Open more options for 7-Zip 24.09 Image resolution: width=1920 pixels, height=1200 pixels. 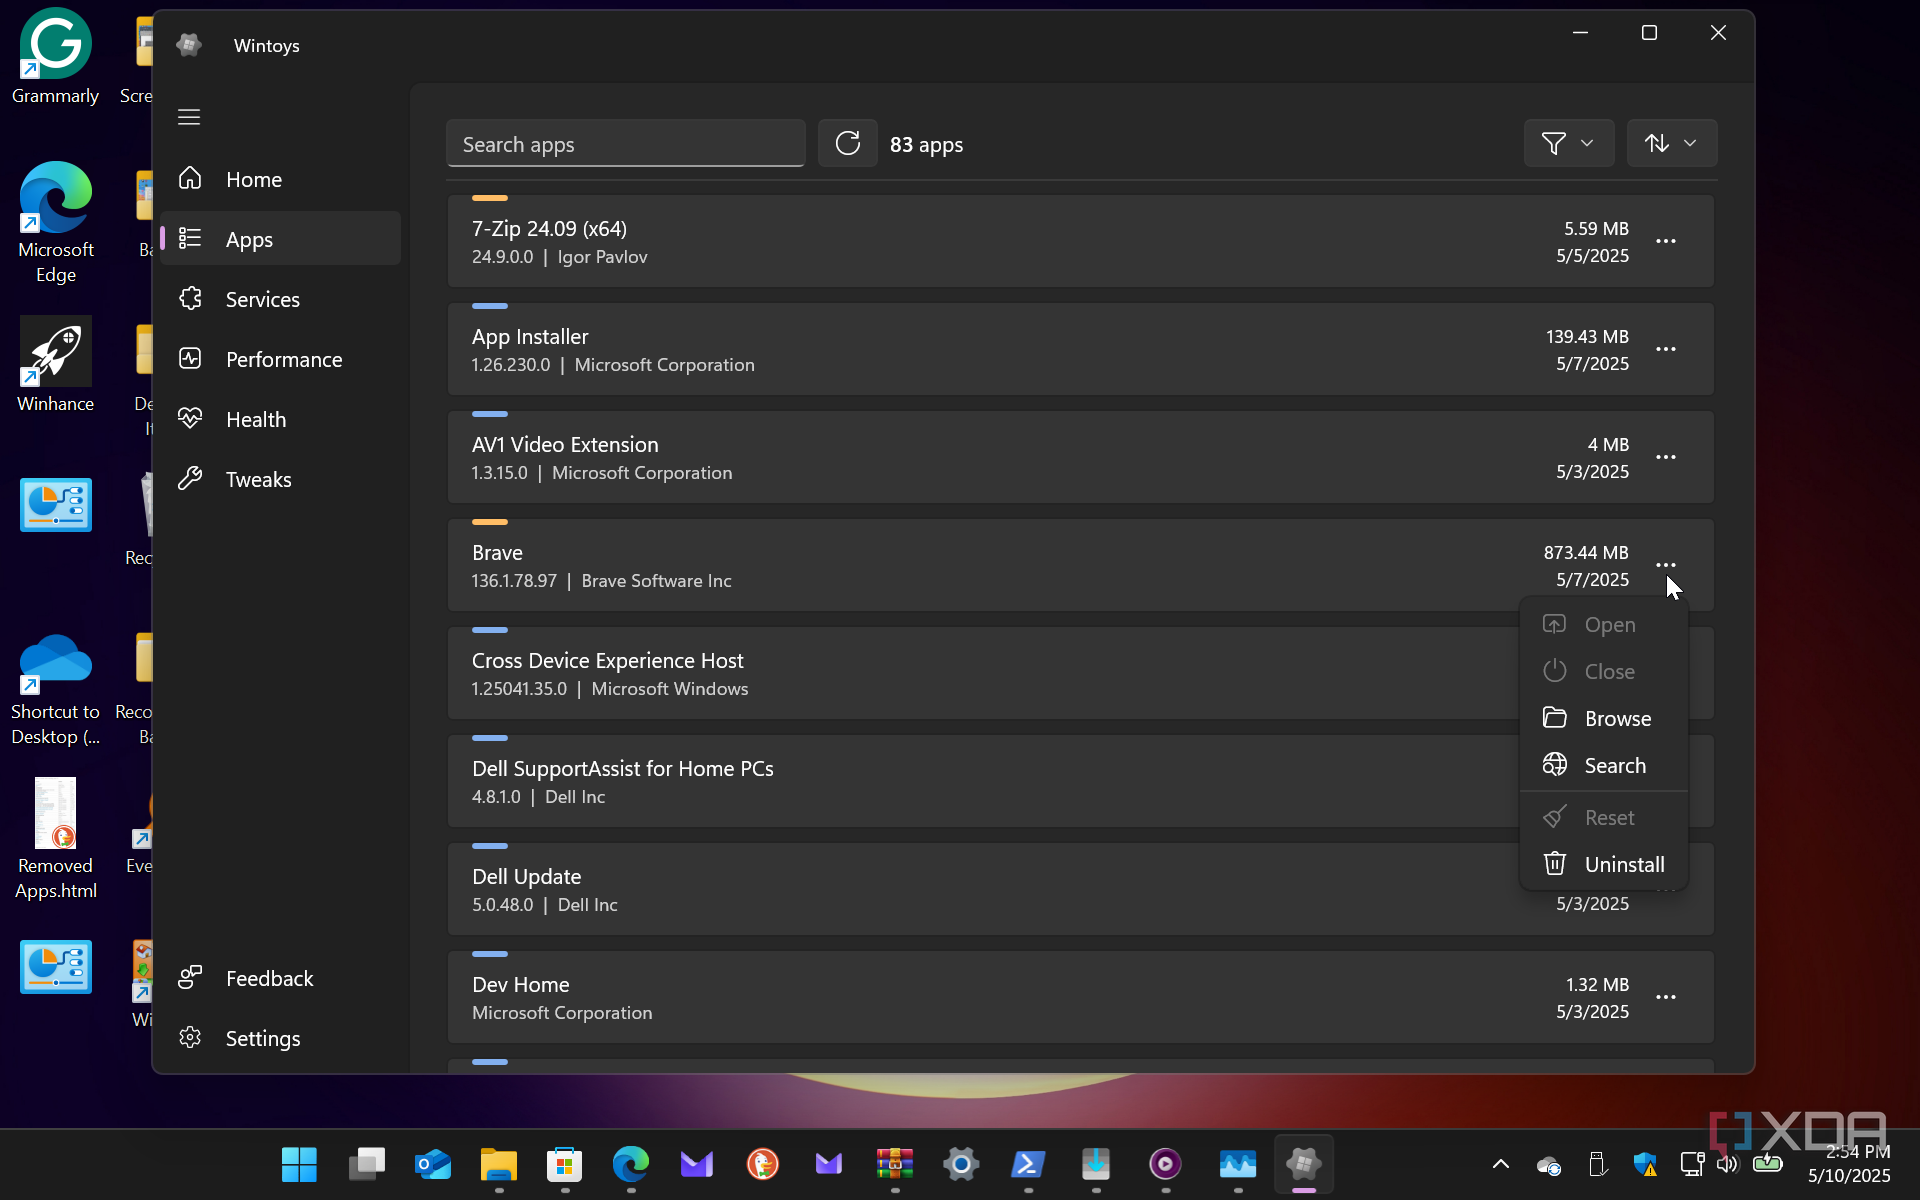click(1666, 241)
